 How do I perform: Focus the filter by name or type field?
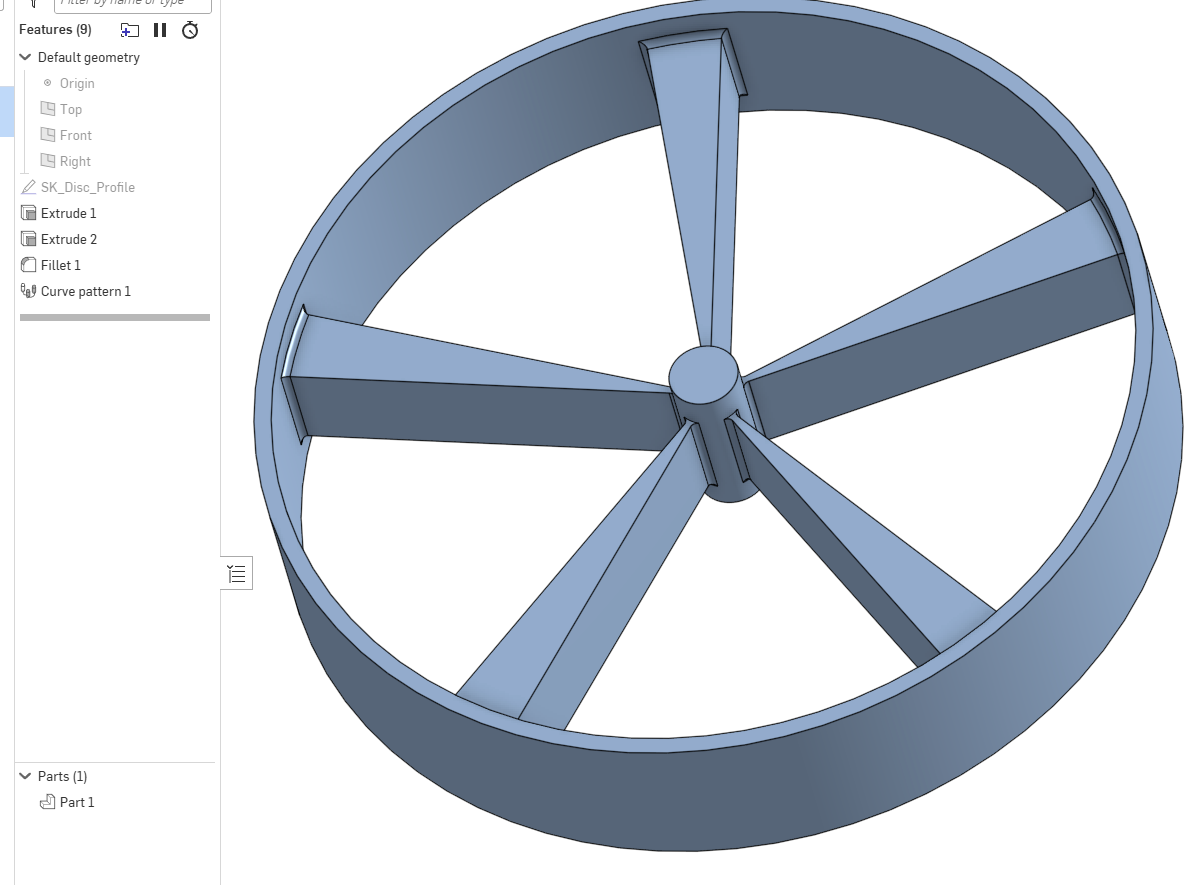(133, 4)
